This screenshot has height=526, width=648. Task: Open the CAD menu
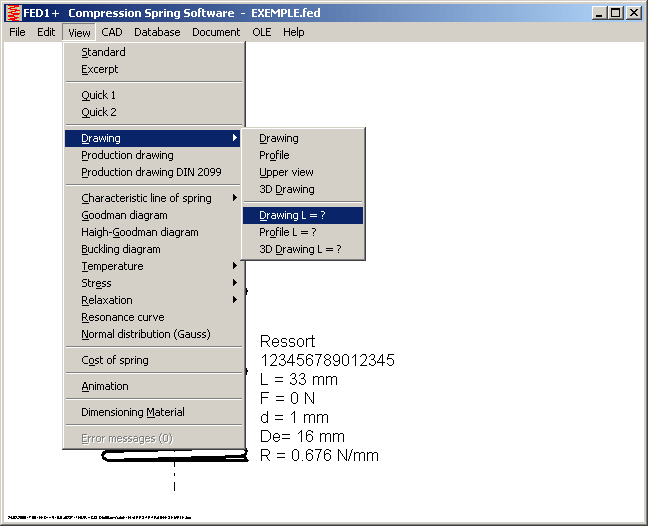pos(111,32)
